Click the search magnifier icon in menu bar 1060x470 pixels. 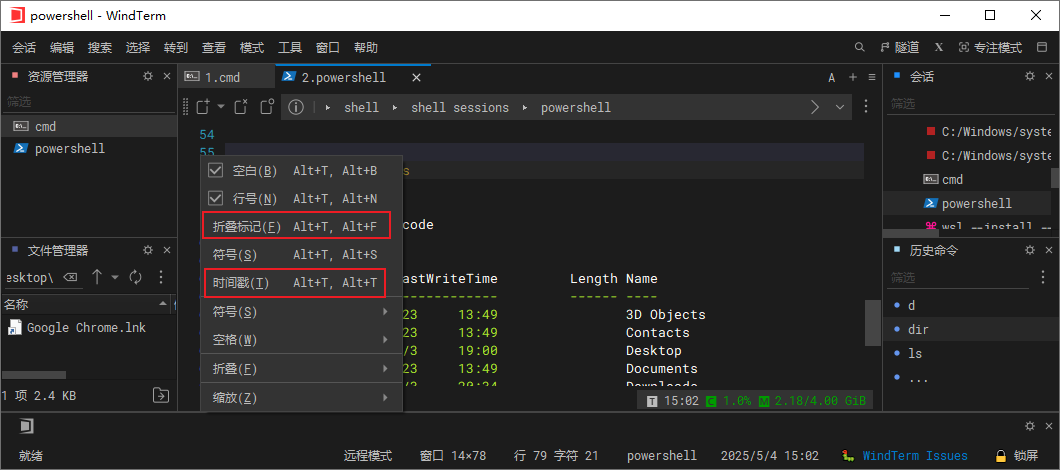860,47
